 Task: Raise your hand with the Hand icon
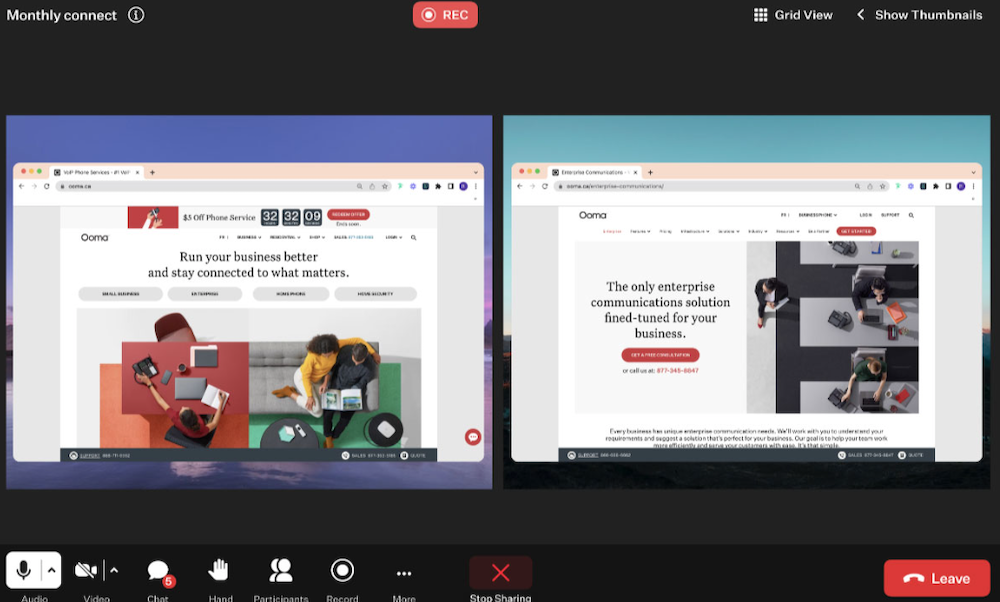[x=219, y=570]
